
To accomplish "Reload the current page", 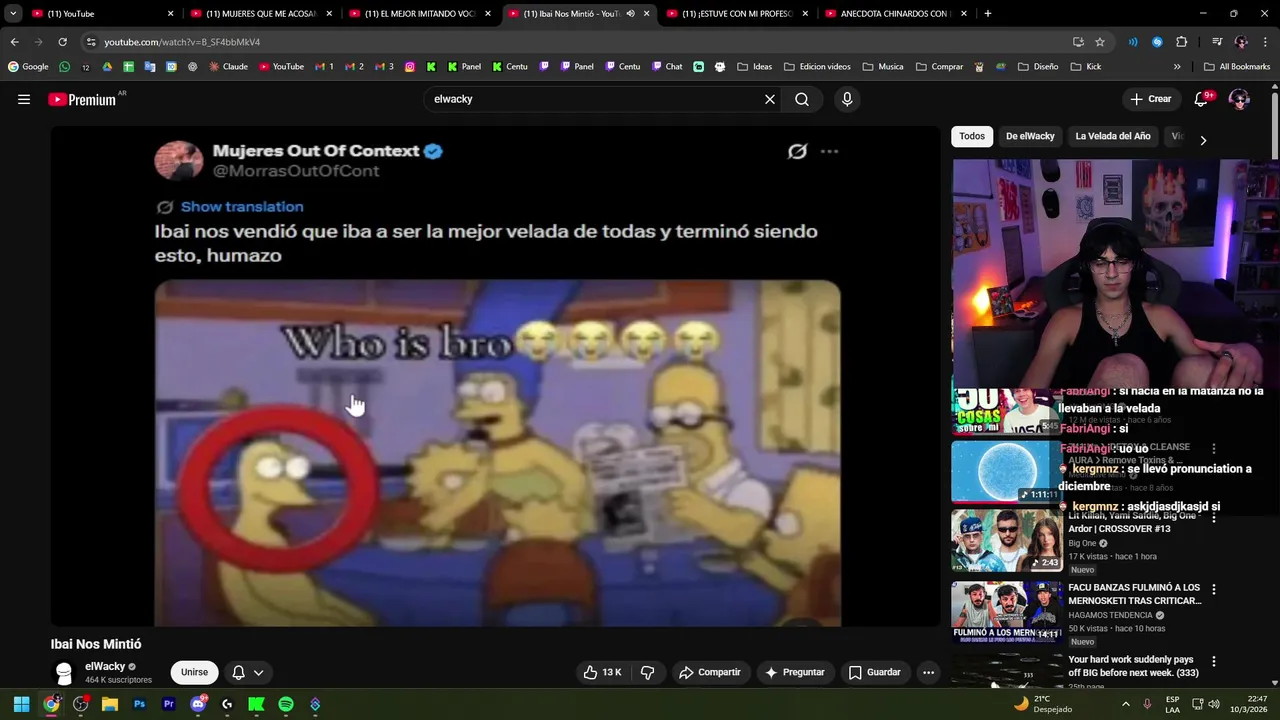I will coord(62,42).
